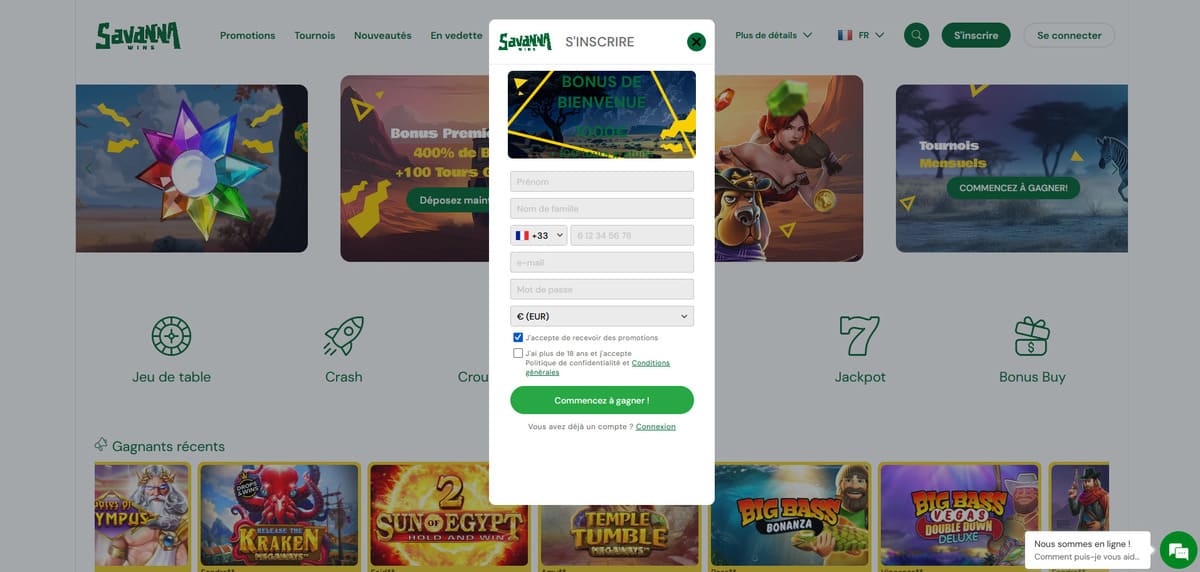This screenshot has width=1200, height=572.
Task: Choose the Bonus Buy gift icon
Action: 1032,337
